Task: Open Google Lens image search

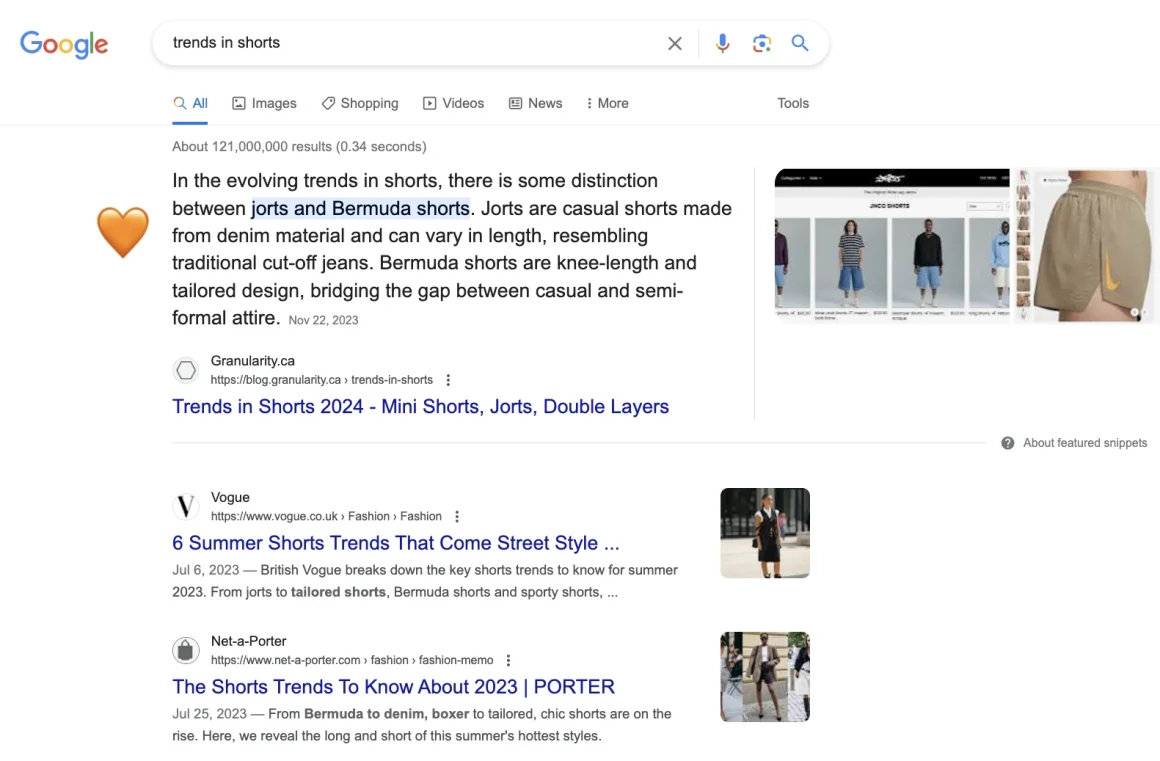Action: [x=761, y=43]
